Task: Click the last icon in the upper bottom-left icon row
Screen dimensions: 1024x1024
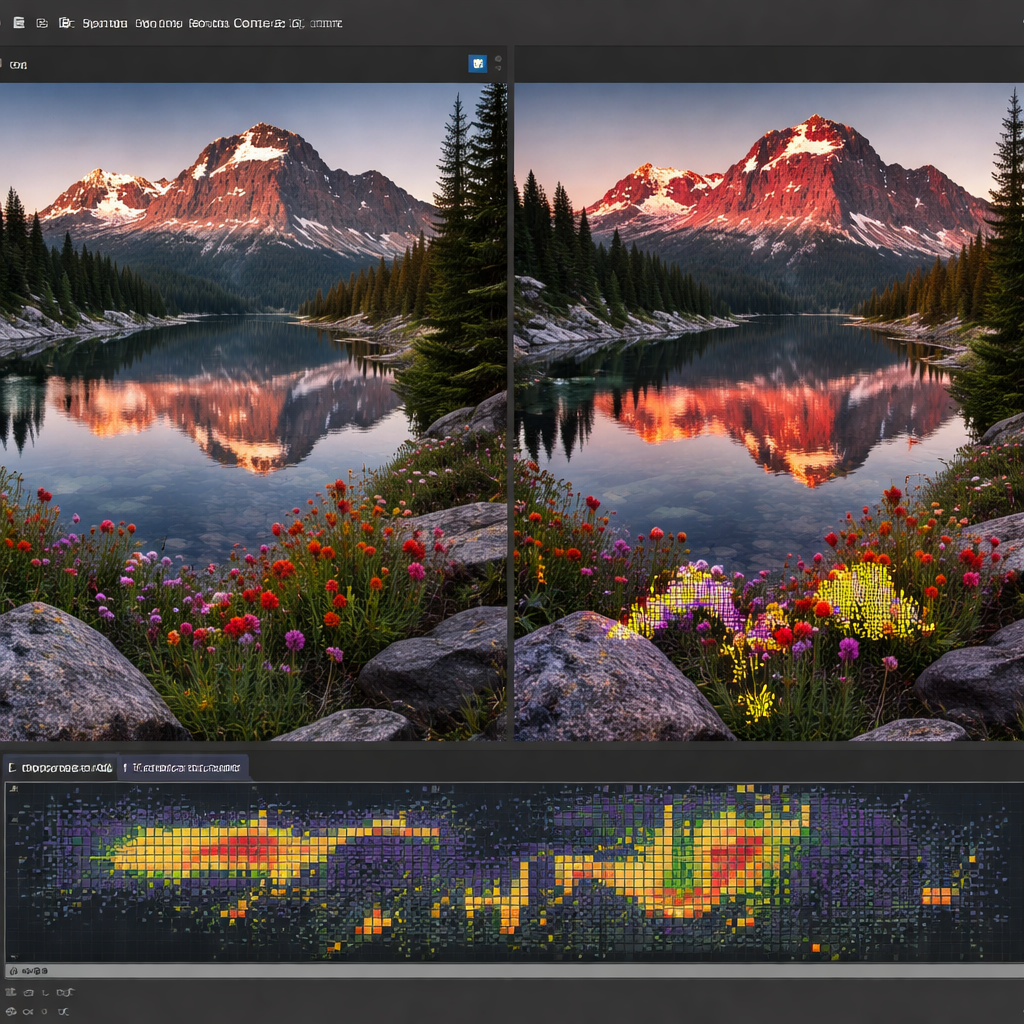Action: (x=64, y=993)
